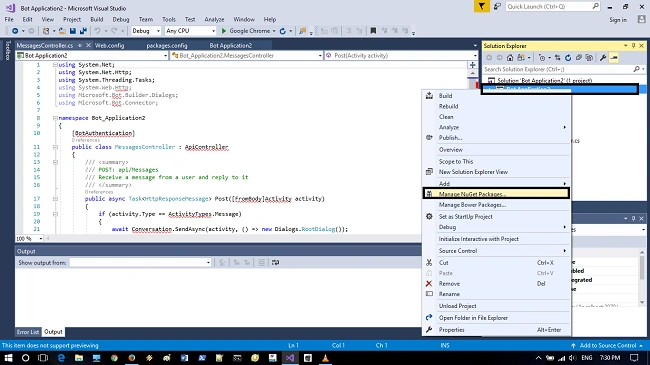Click VLC cone icon in taskbar
This screenshot has width=650, height=365.
pyautogui.click(x=325, y=358)
